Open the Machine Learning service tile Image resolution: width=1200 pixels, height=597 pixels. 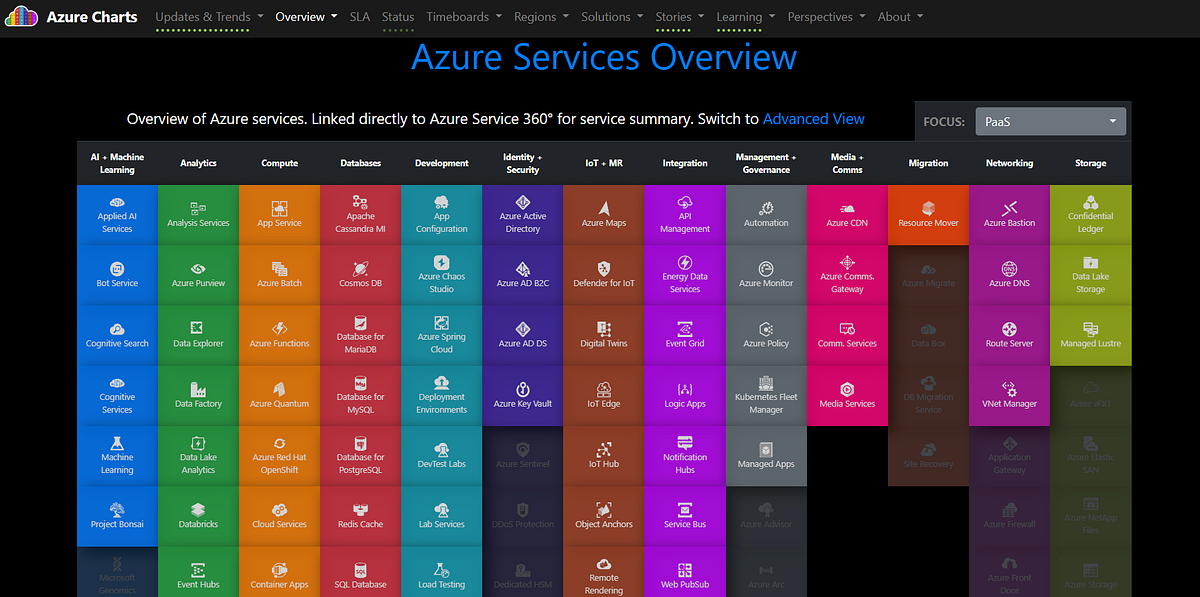117,455
